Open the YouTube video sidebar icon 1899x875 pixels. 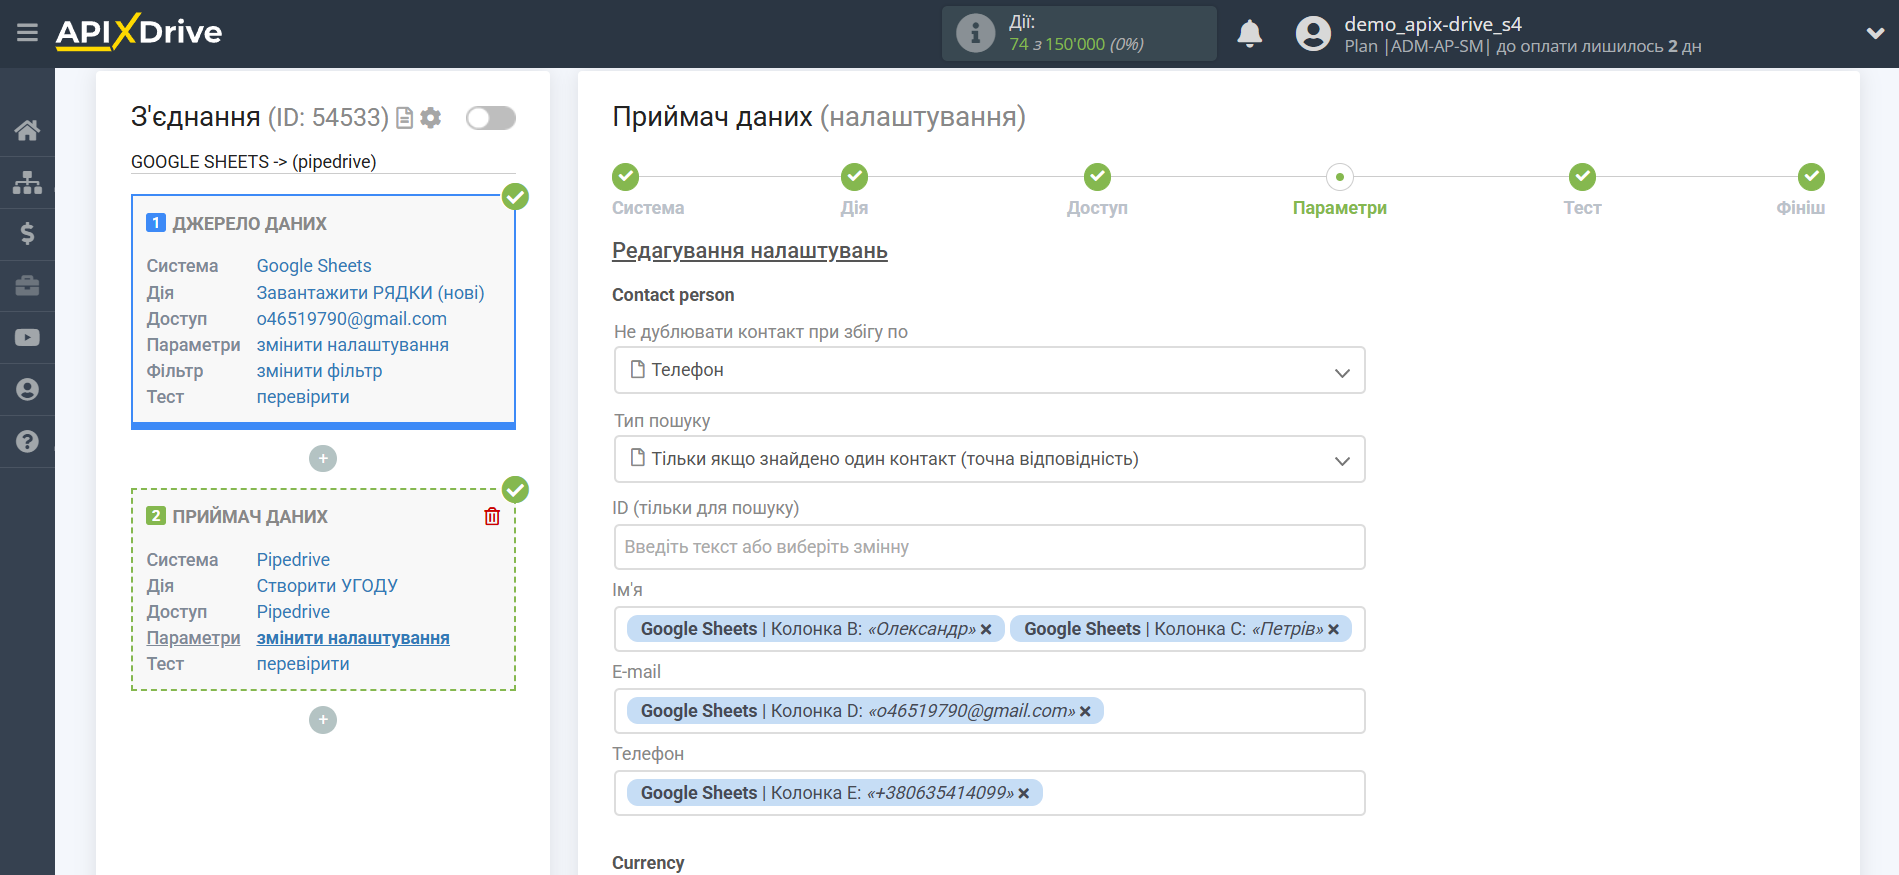coord(27,338)
